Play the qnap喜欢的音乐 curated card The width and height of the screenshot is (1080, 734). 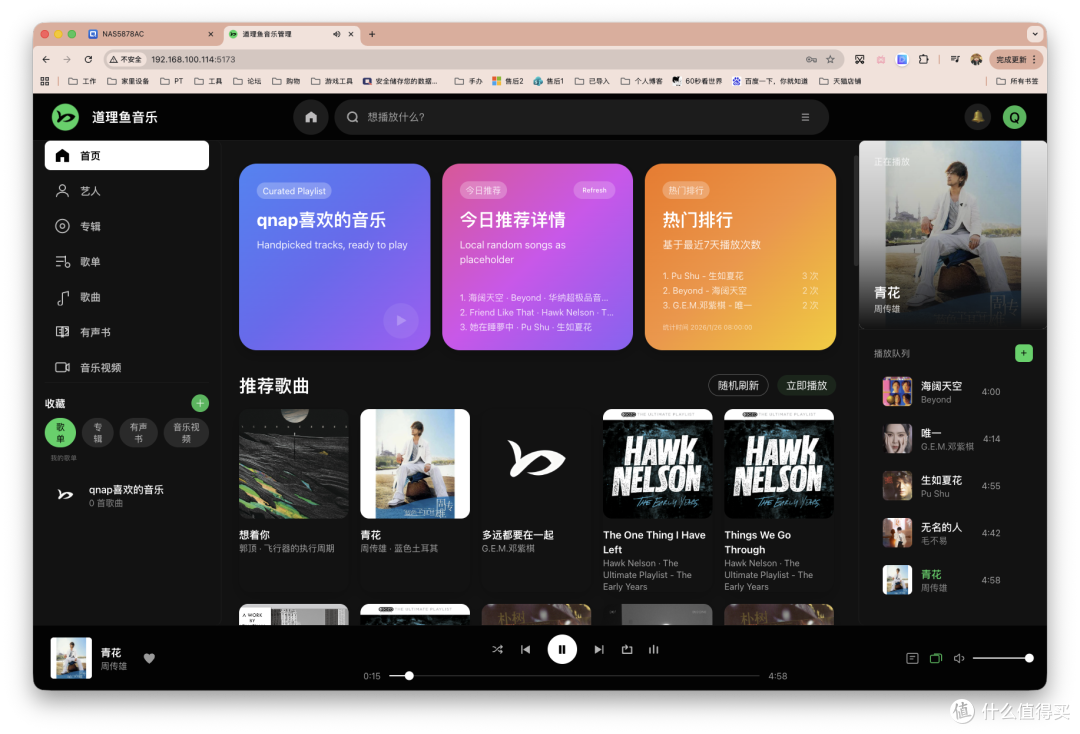pos(401,320)
